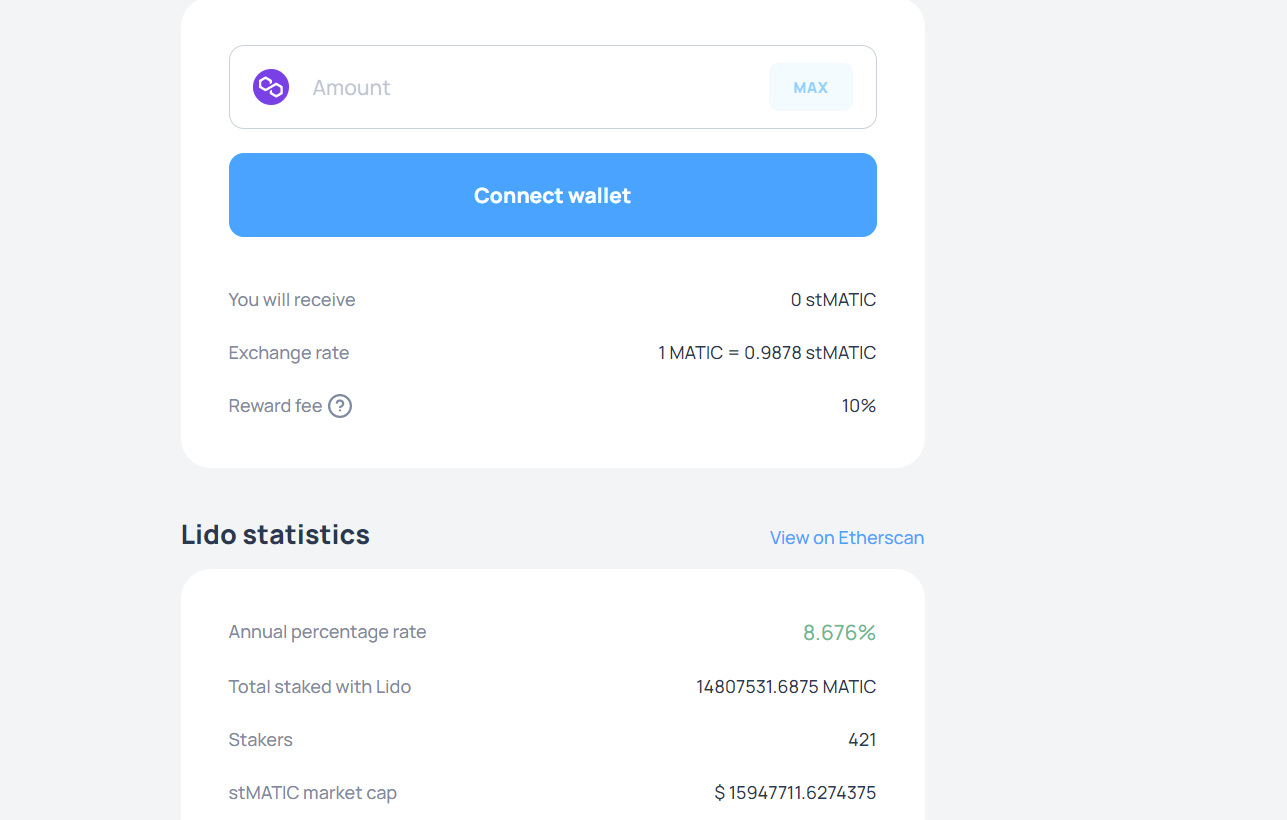Click the Connect wallet button
1287x820 pixels.
(552, 195)
